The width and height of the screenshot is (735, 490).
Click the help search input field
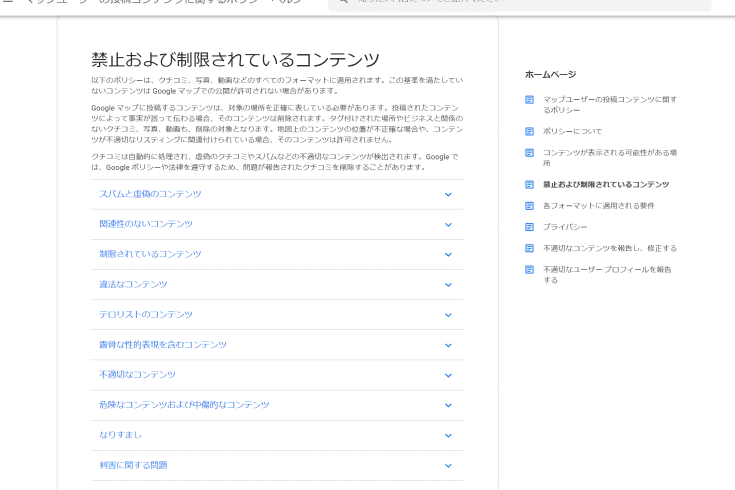click(x=519, y=4)
